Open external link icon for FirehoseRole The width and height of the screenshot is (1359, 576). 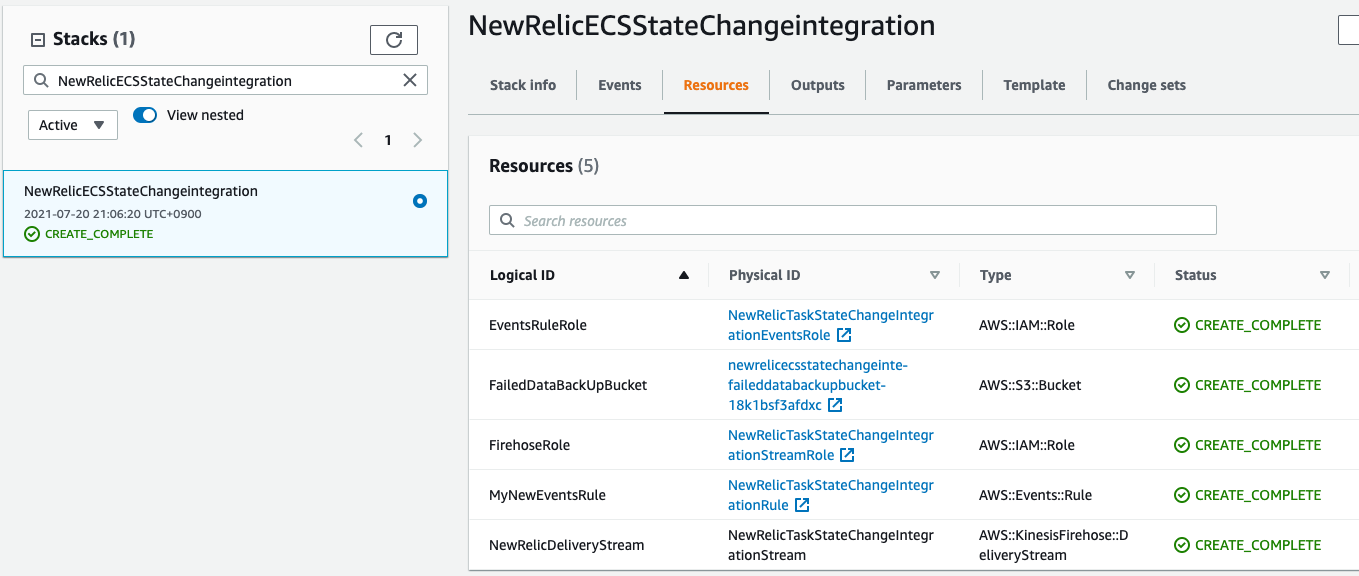(847, 455)
